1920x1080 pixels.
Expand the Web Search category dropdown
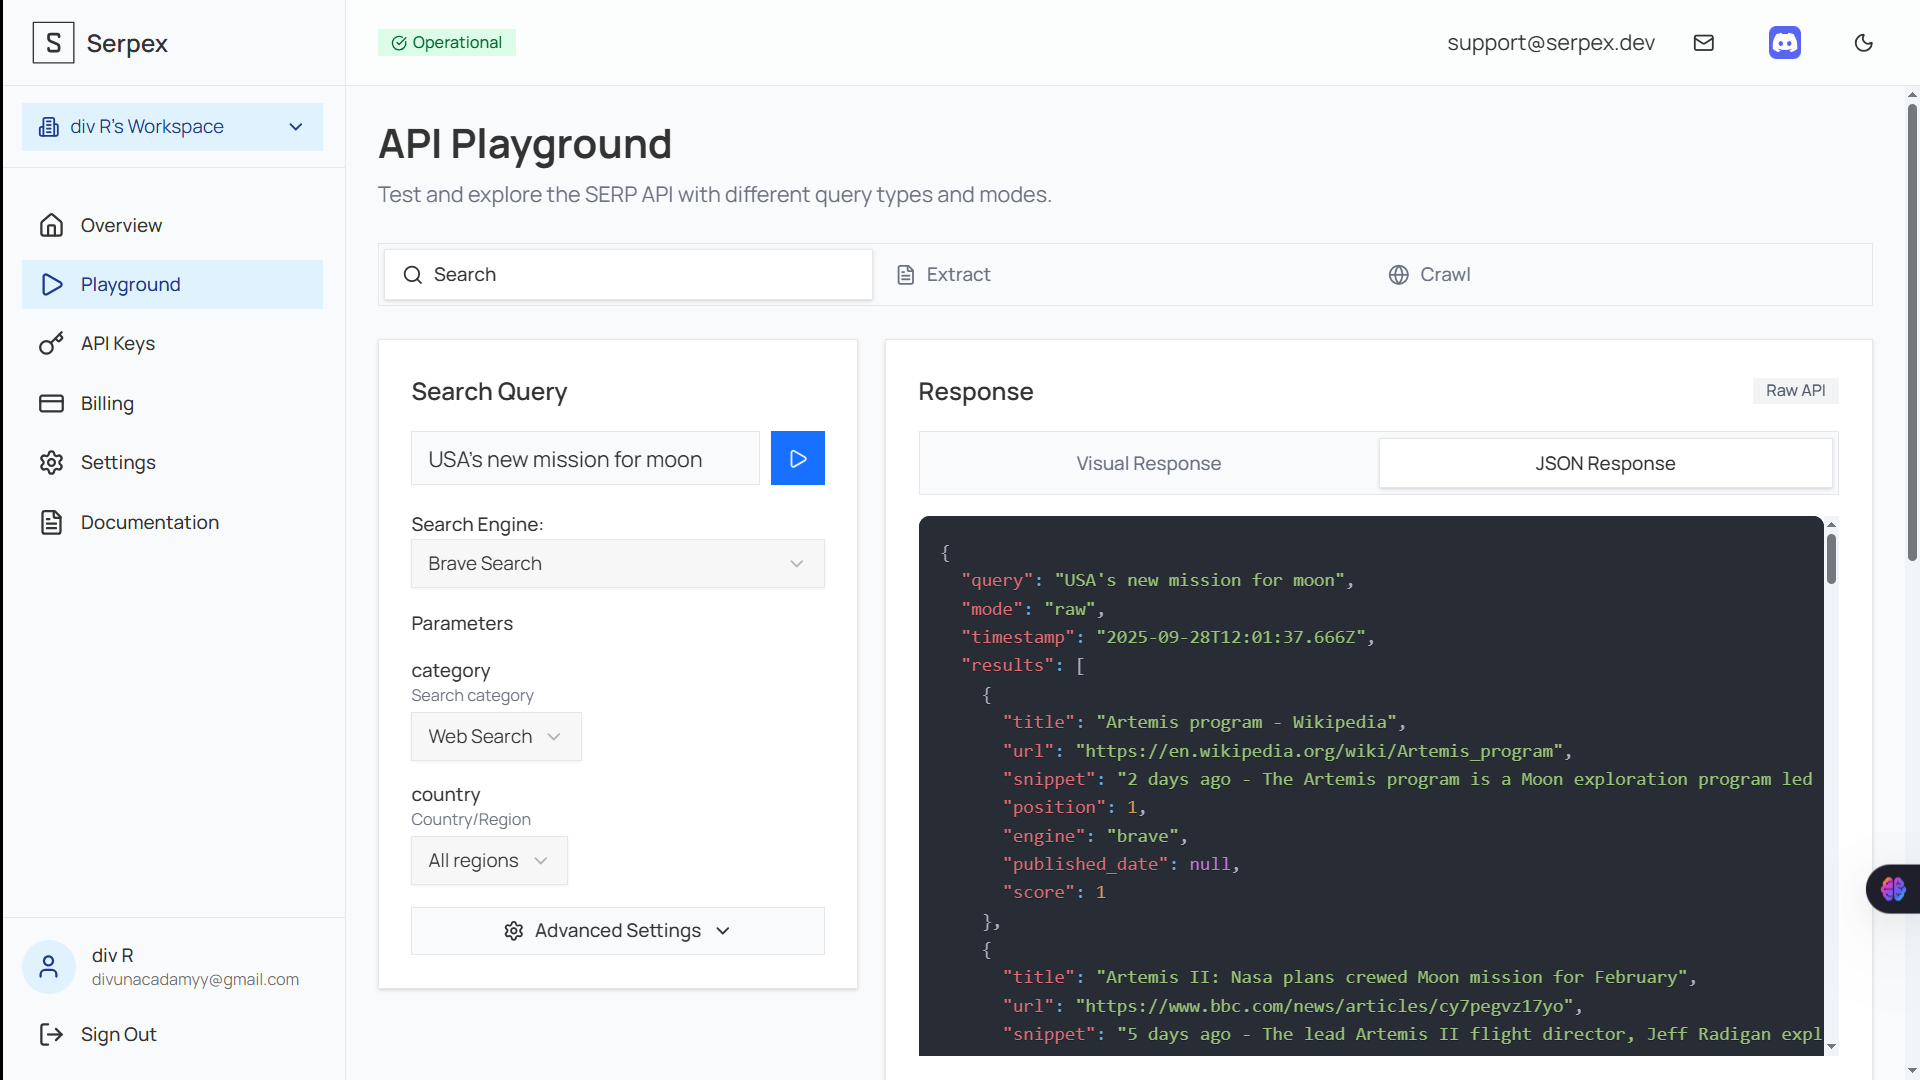(495, 736)
